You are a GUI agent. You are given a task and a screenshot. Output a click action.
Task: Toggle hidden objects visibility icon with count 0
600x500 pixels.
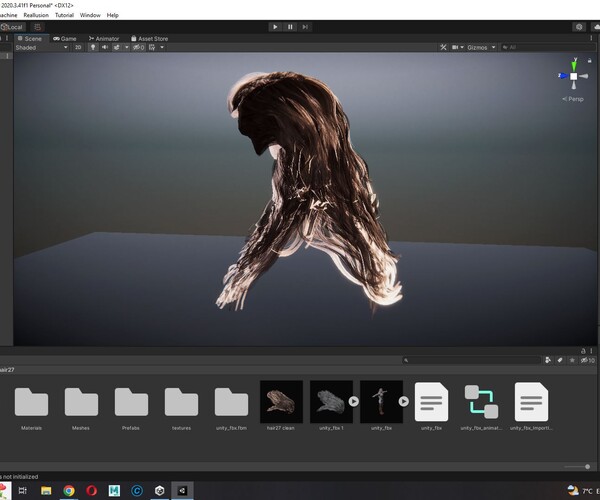(139, 47)
